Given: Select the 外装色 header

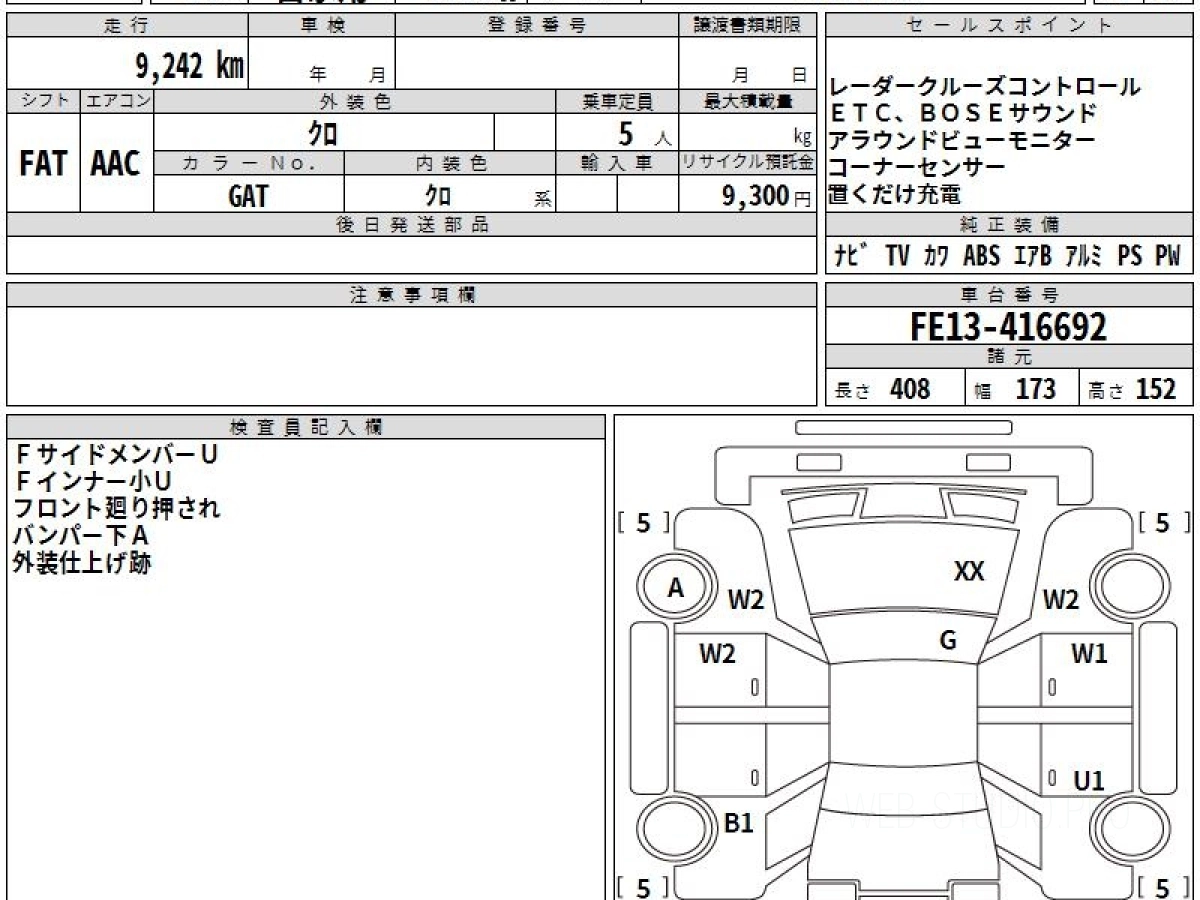Looking at the screenshot, I should pyautogui.click(x=355, y=101).
